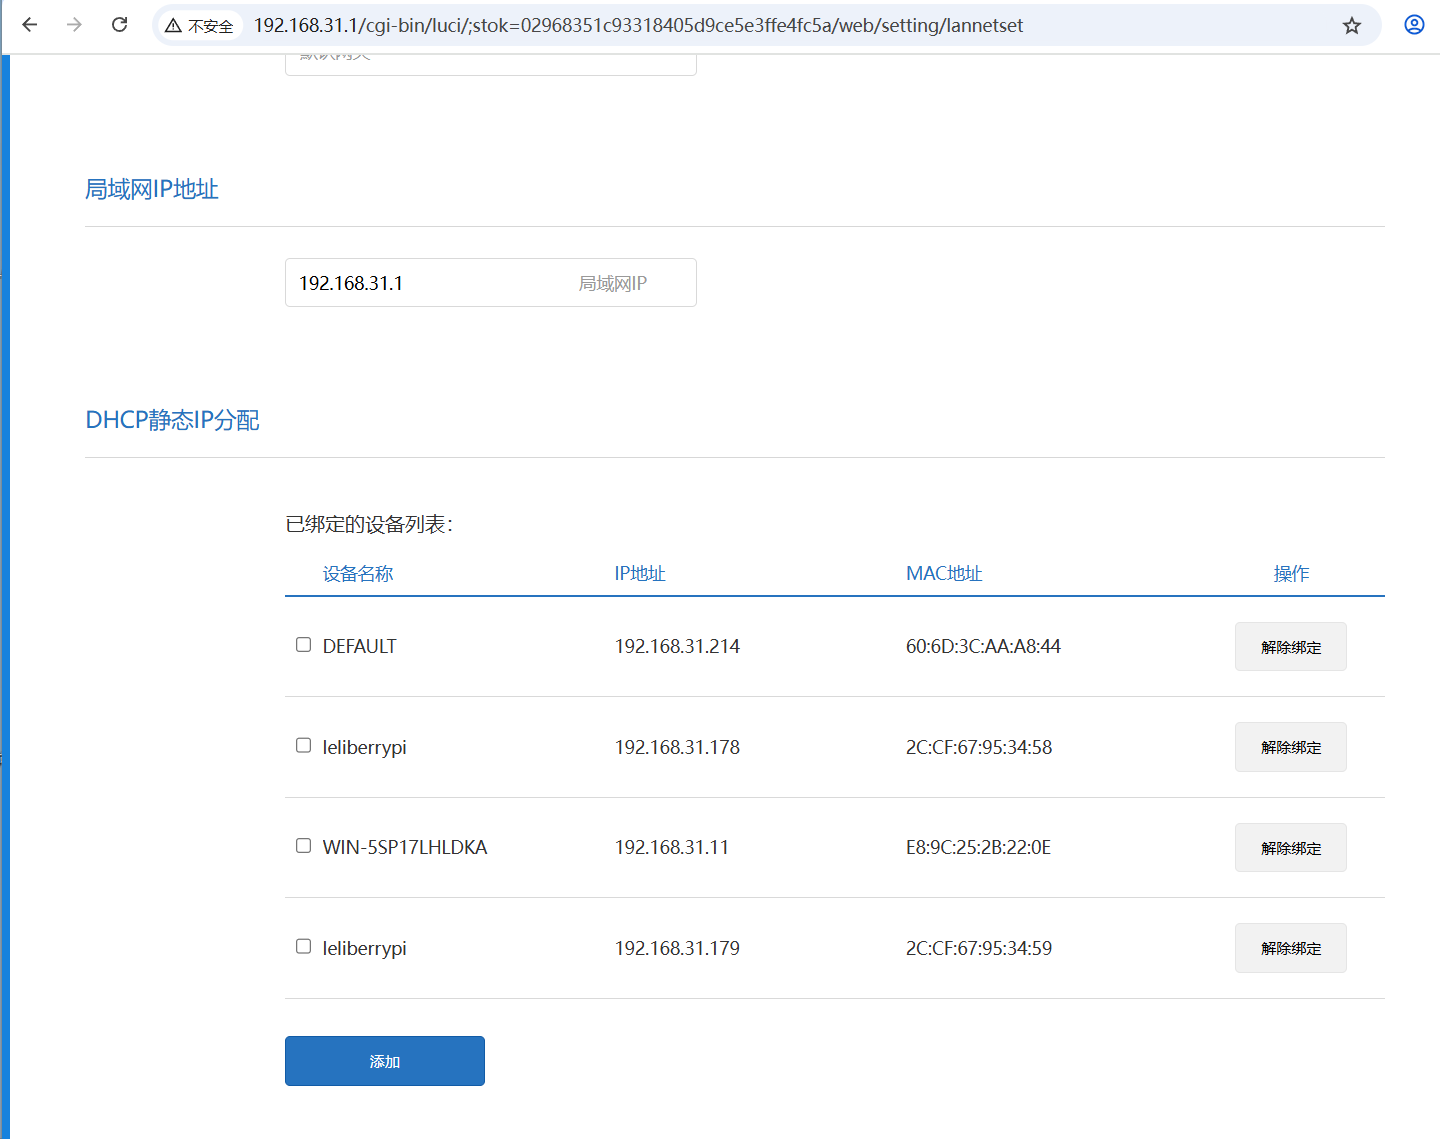The height and width of the screenshot is (1139, 1440).
Task: Click IP address 192.168.31.214
Action: click(x=677, y=647)
